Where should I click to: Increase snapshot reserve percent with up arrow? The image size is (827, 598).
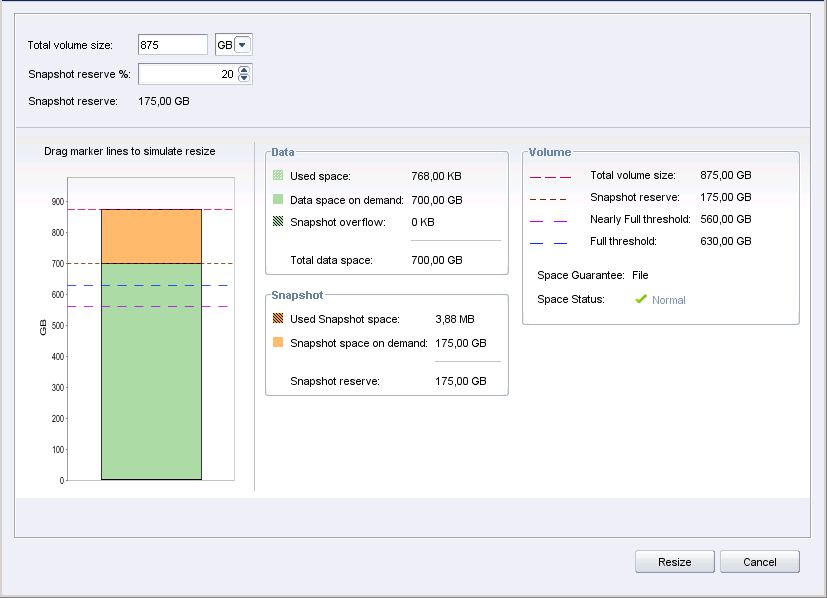pyautogui.click(x=245, y=69)
